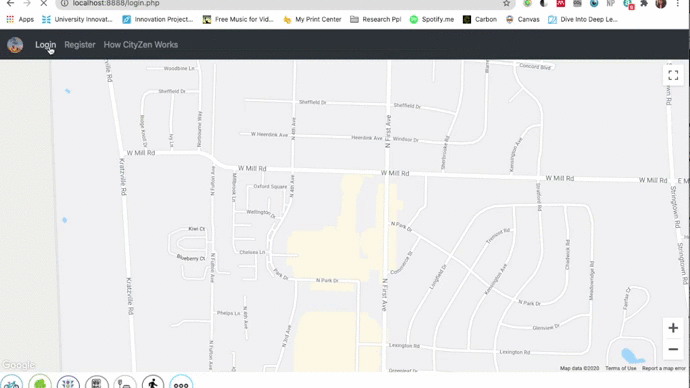
Task: Open Canvas bookmark
Action: click(522, 19)
